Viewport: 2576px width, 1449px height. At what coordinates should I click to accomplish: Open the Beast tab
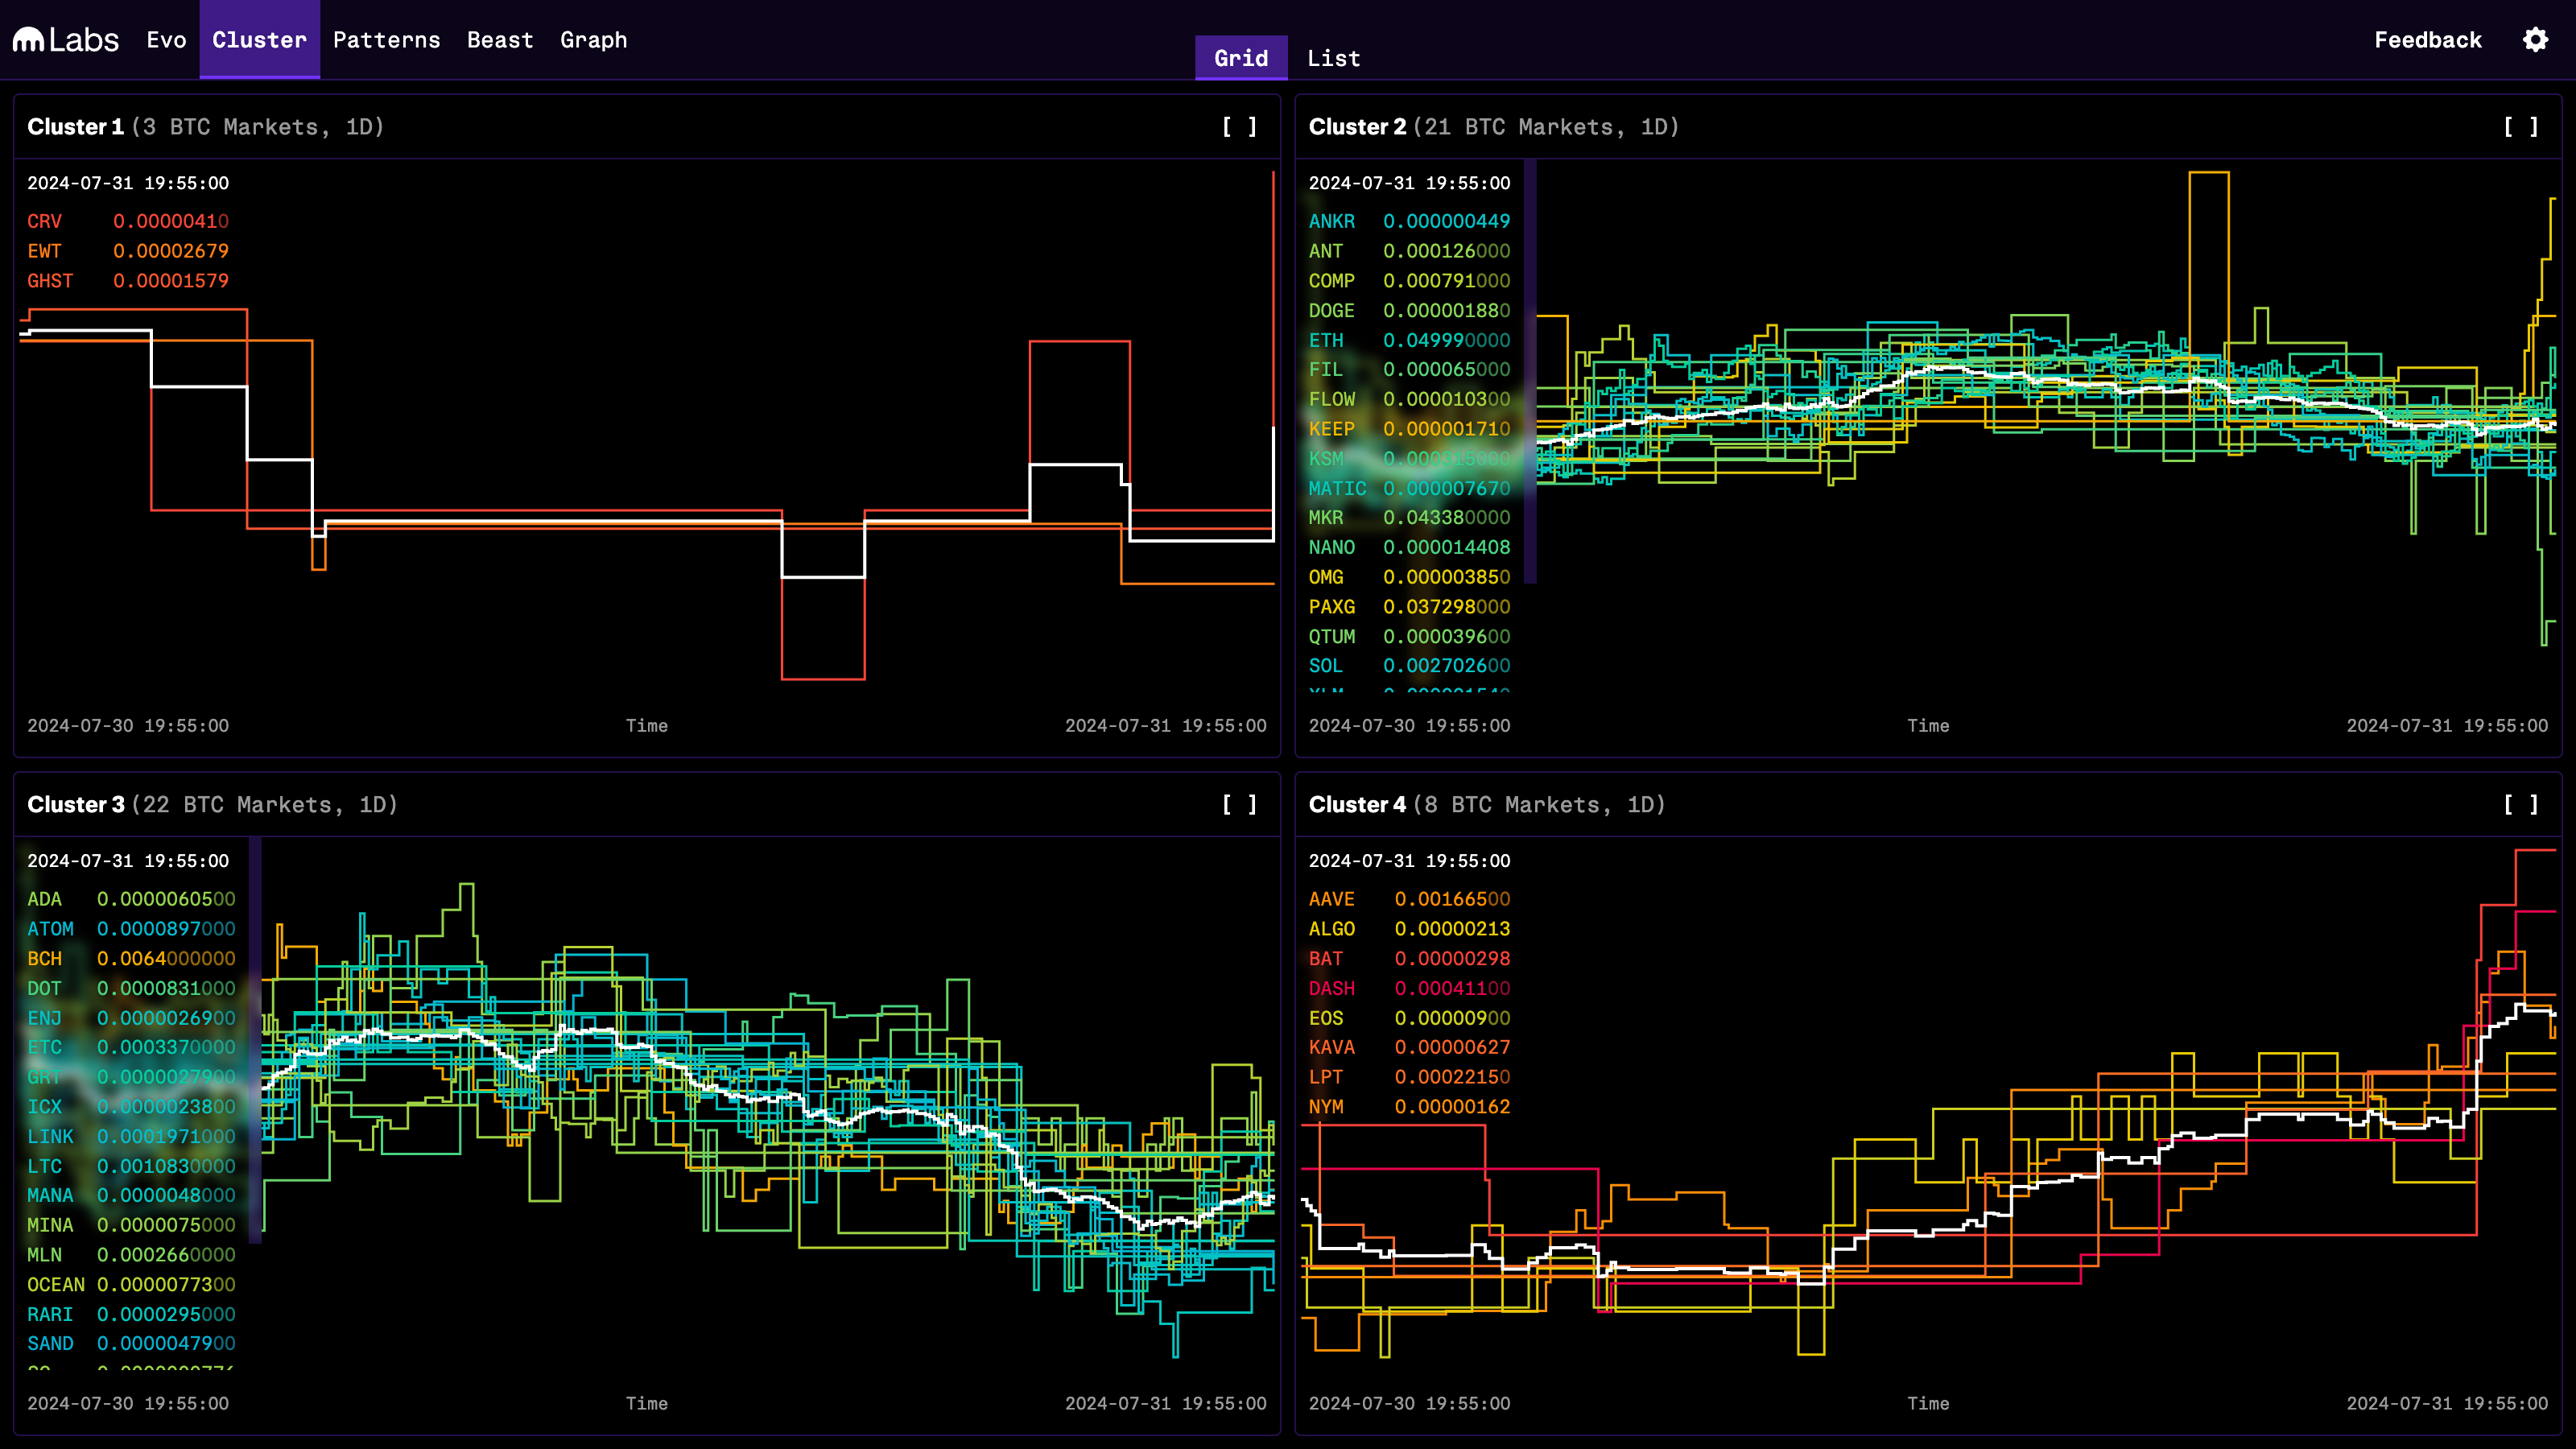[x=500, y=40]
